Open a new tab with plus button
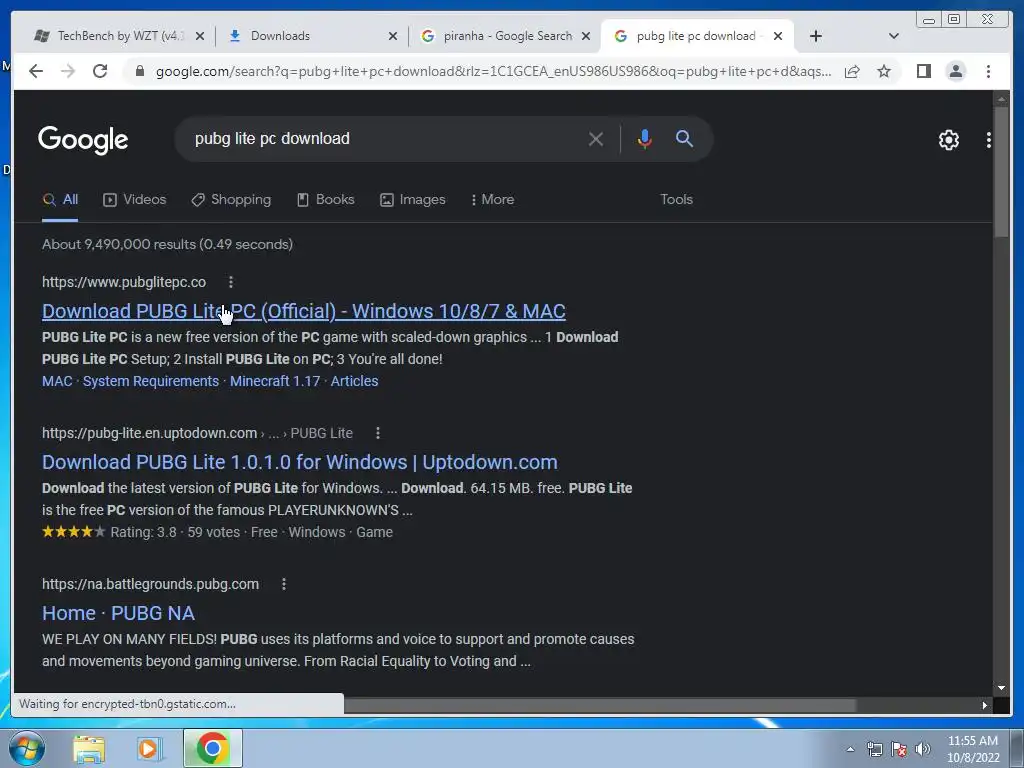Viewport: 1024px width, 768px height. point(816,36)
